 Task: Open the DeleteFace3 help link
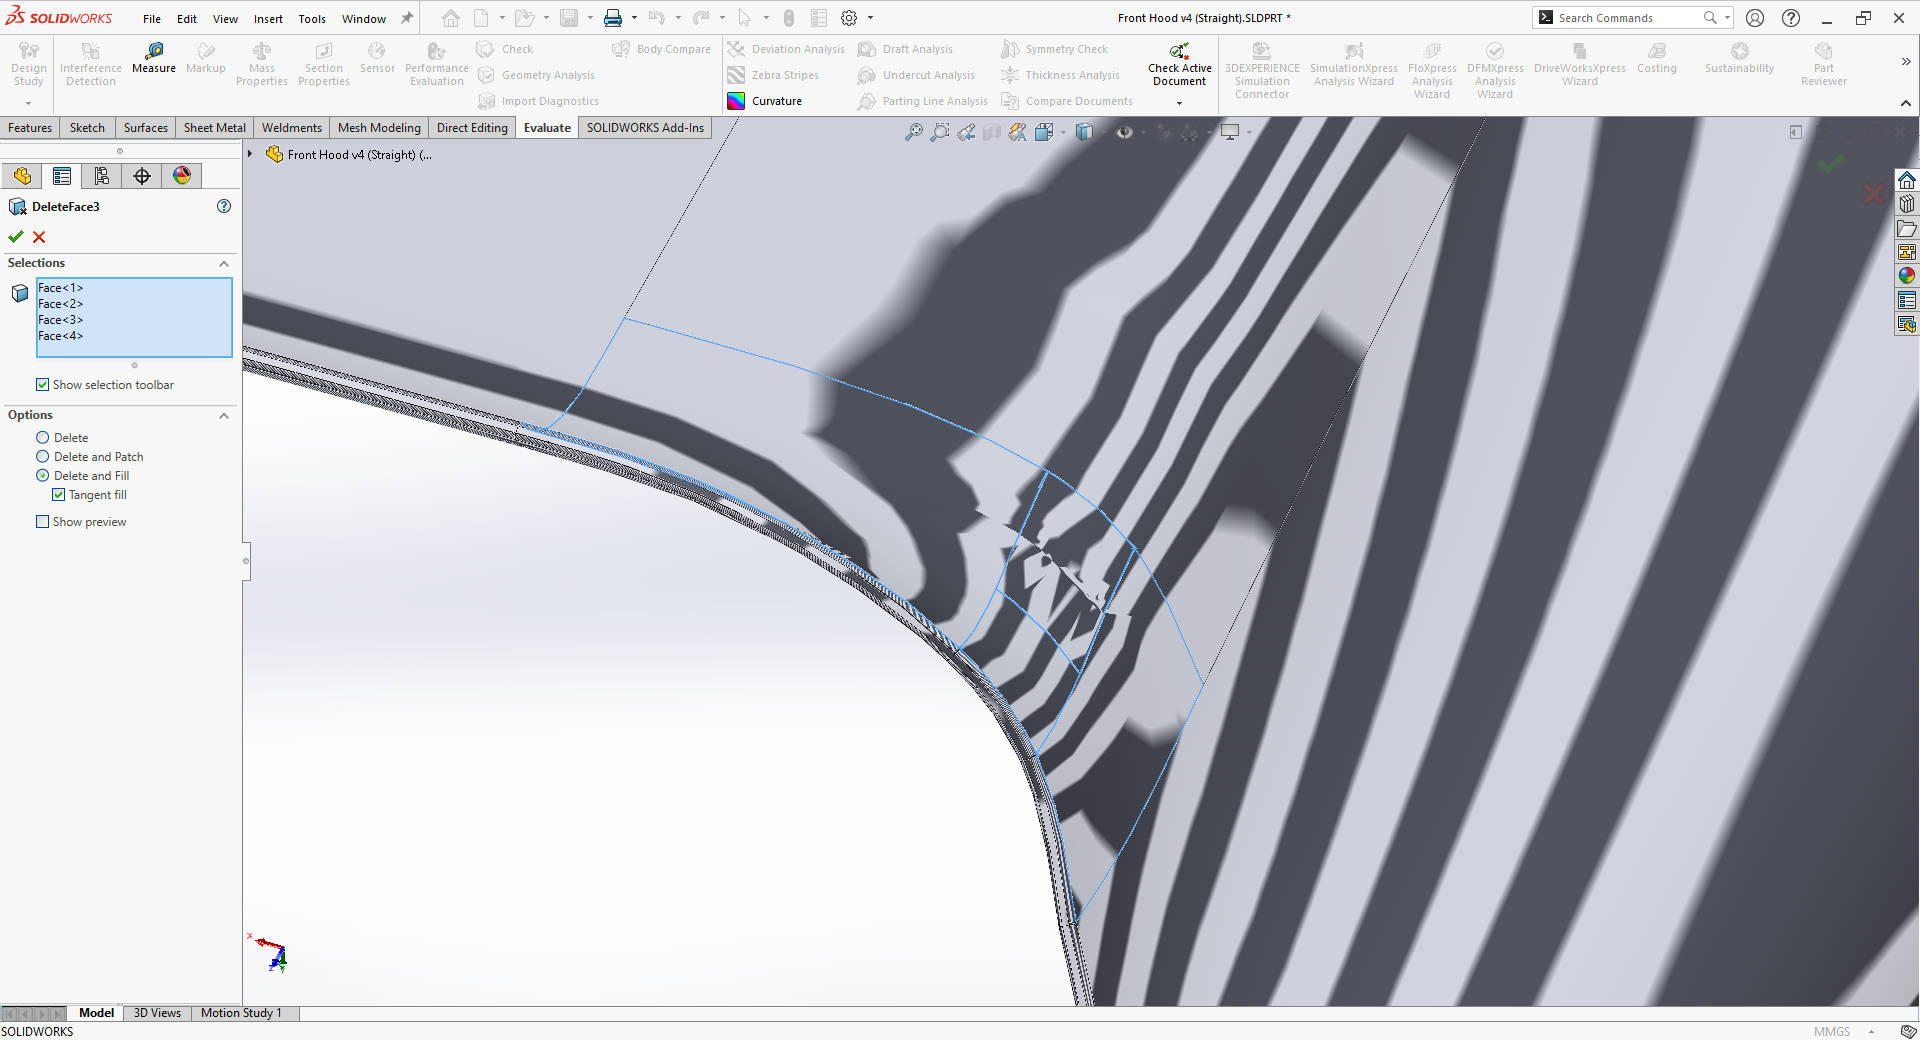click(223, 206)
